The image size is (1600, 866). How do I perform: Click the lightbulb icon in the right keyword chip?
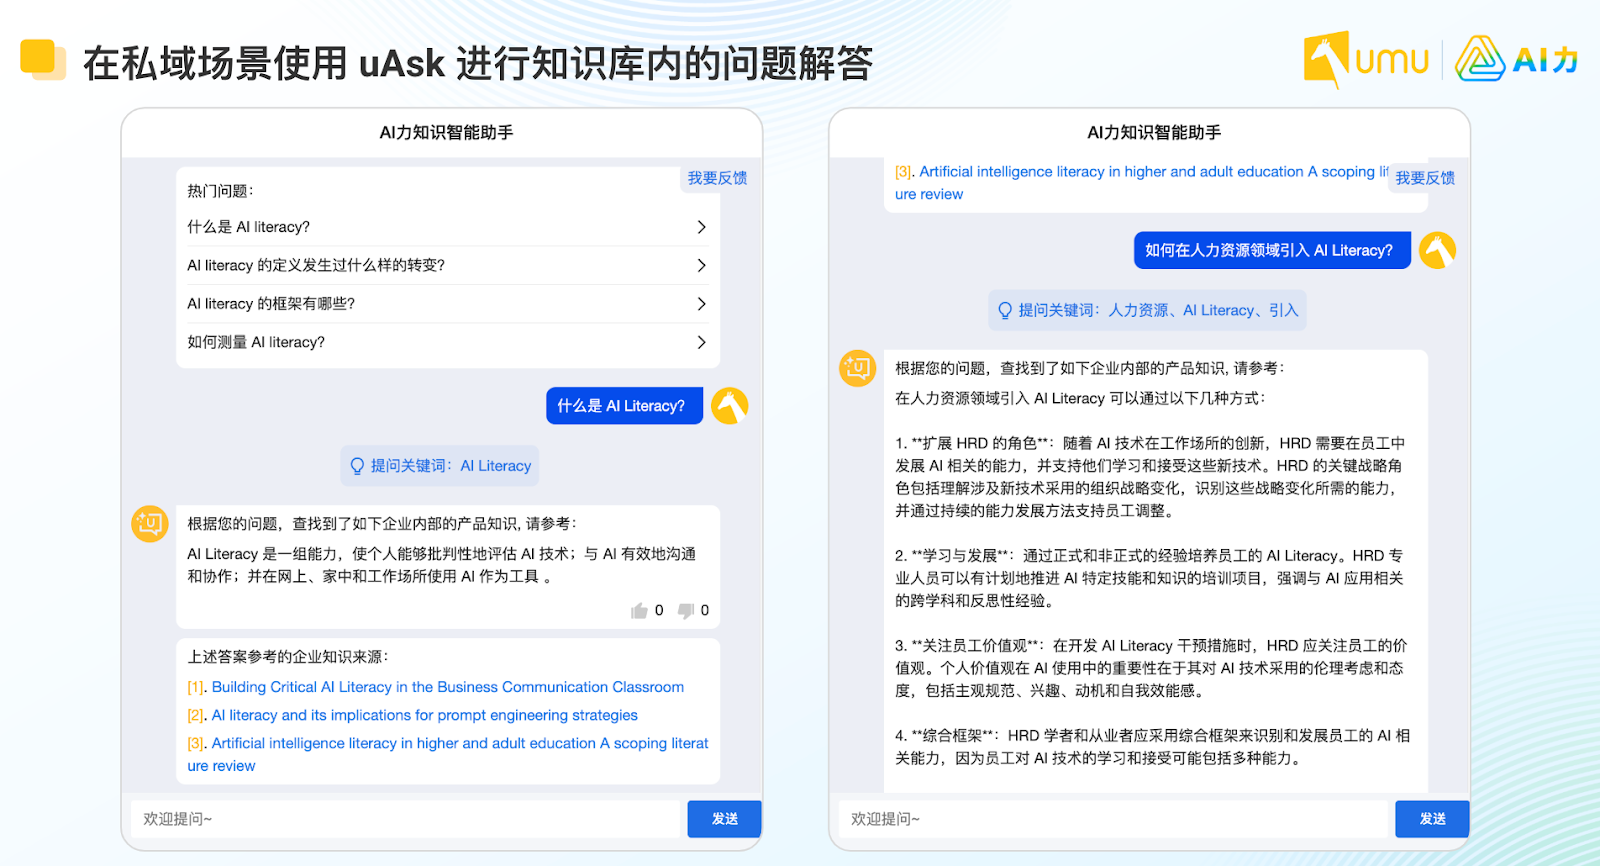[1005, 311]
